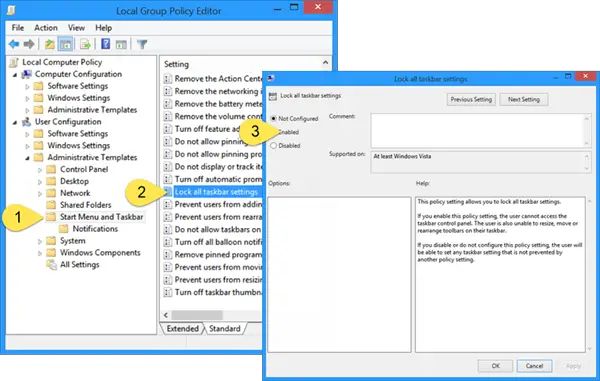Select the Not Configured radio button
Viewport: 600px width, 381px height.
[273, 119]
